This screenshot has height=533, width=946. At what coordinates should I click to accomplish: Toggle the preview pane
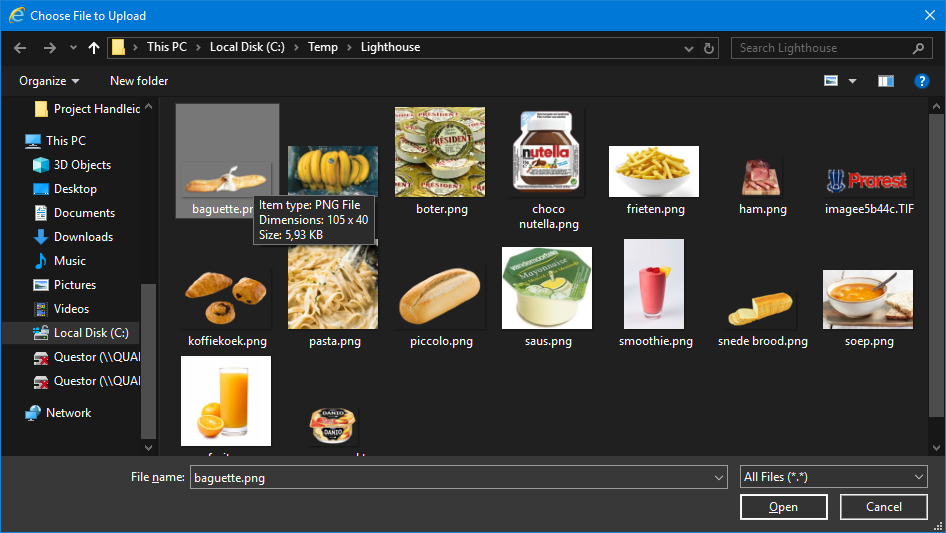tap(886, 81)
